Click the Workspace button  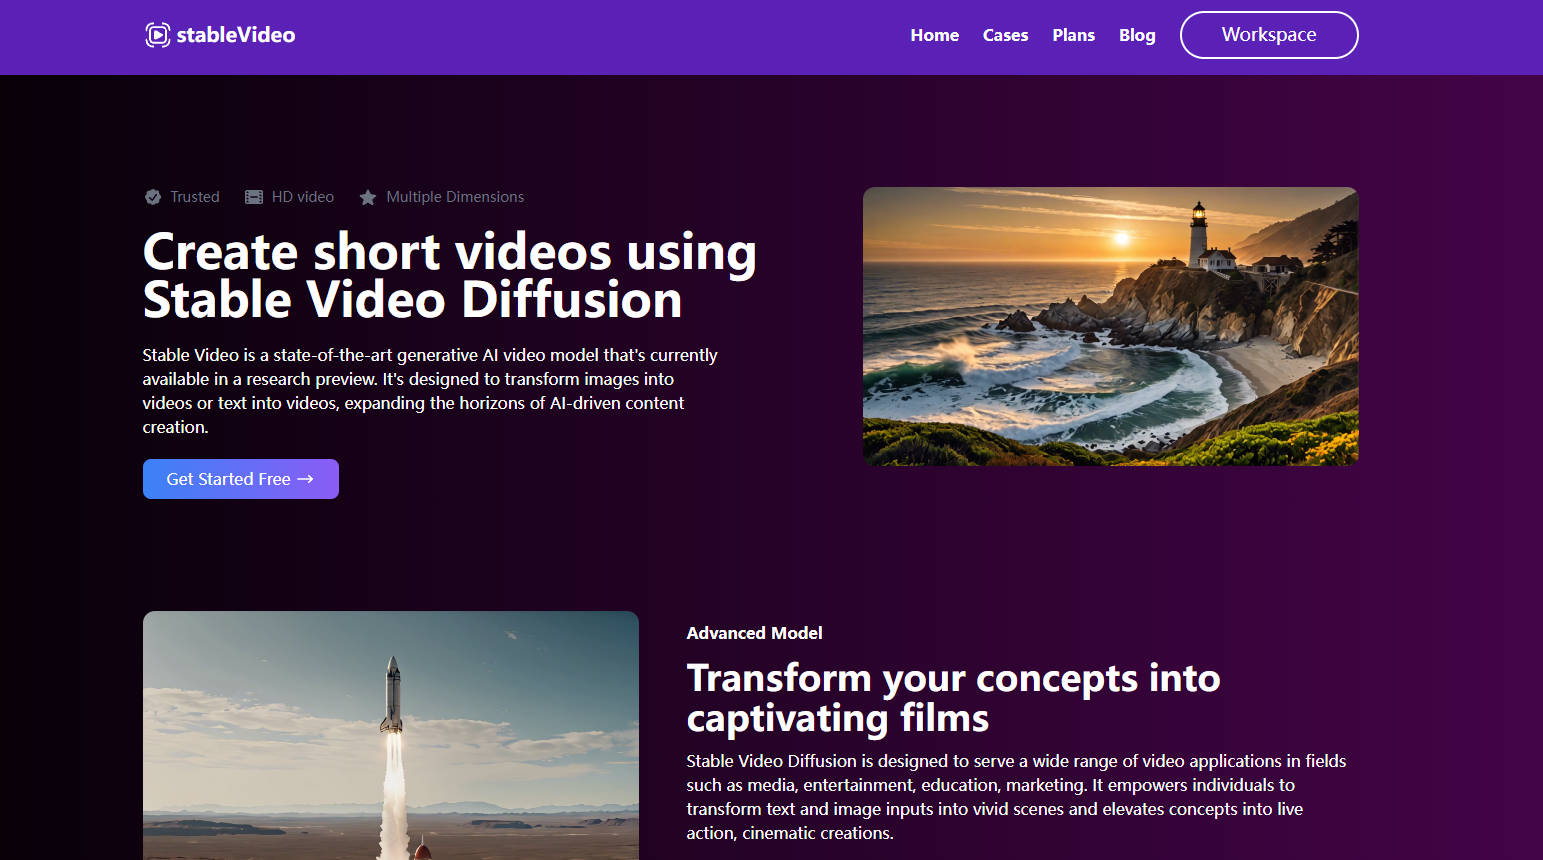point(1268,35)
